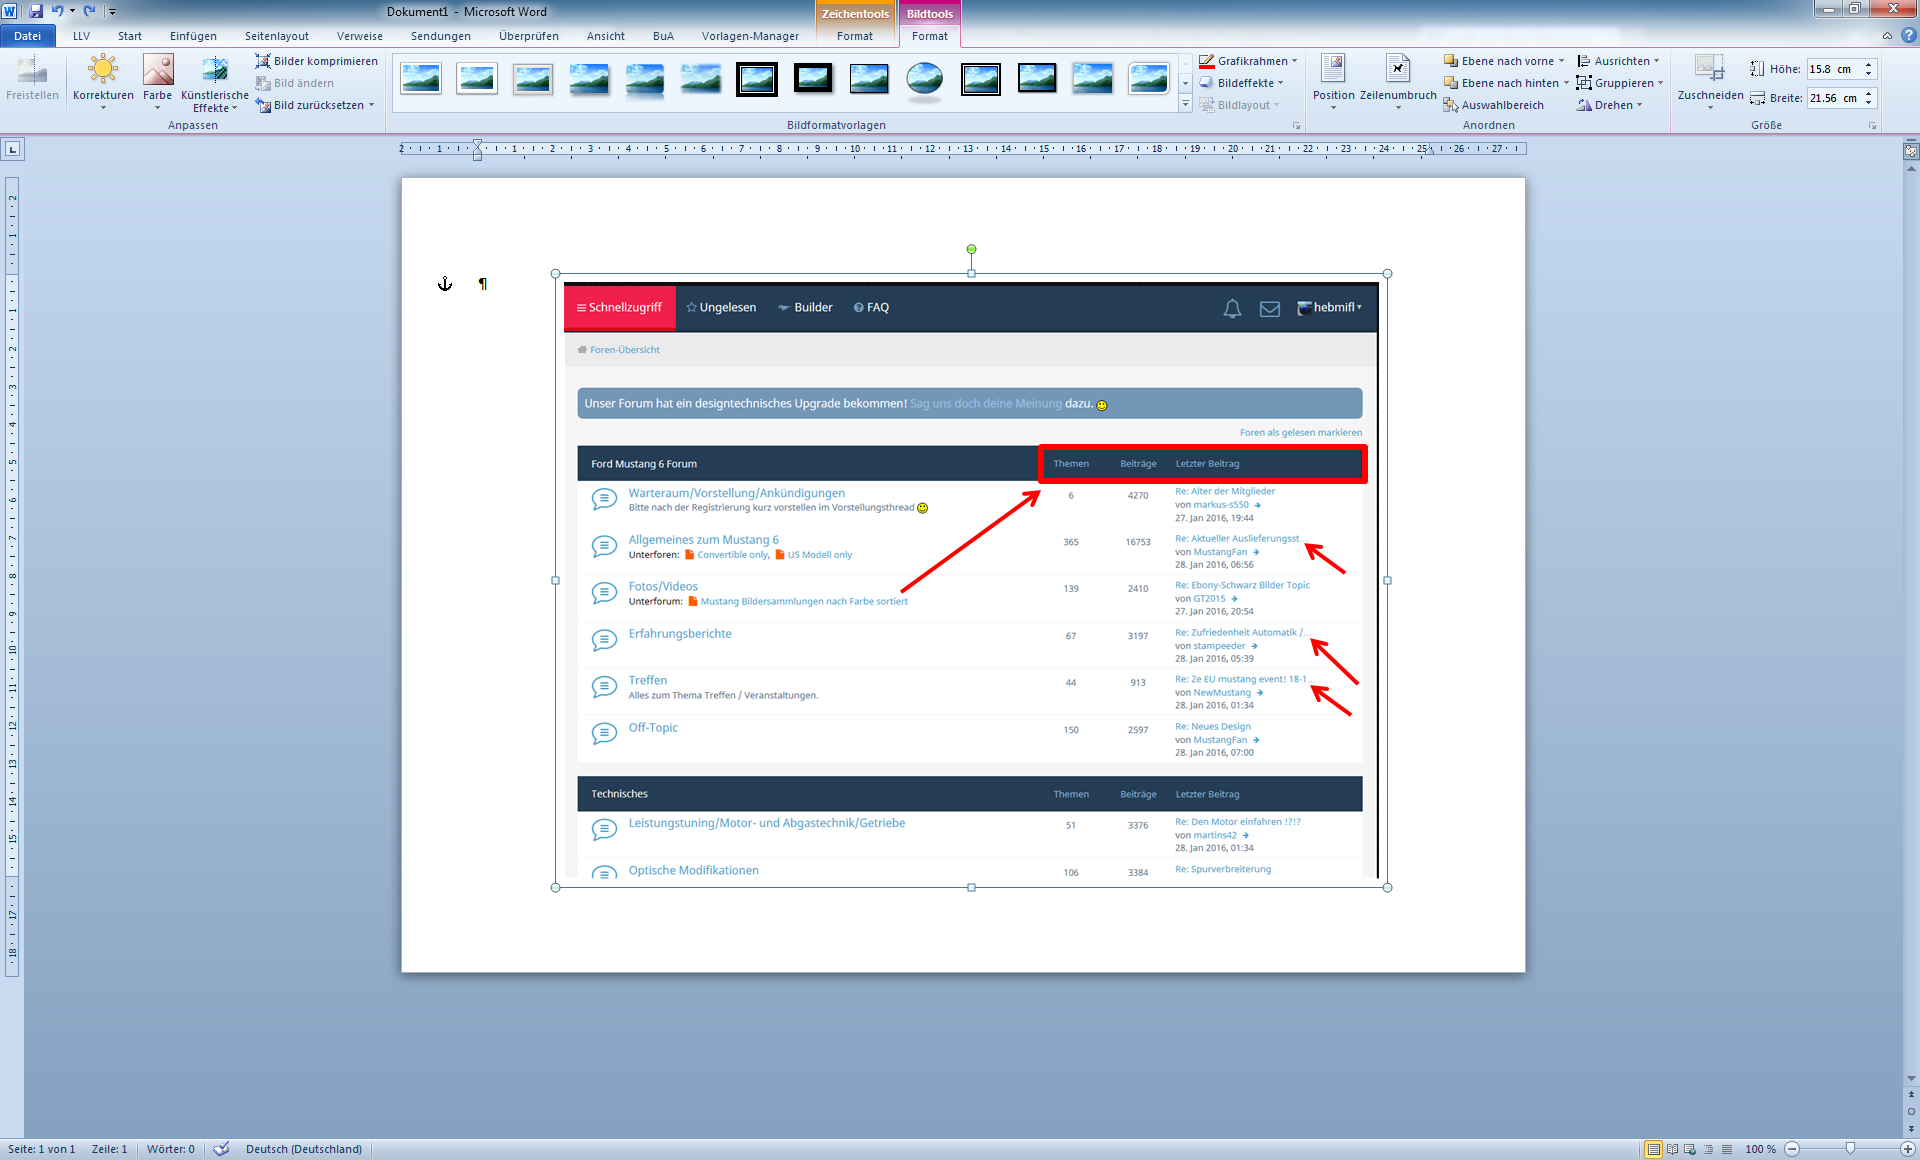The height and width of the screenshot is (1160, 1920).
Task: Open the Ebene nach vorne dropdown arrow
Action: [1562, 61]
